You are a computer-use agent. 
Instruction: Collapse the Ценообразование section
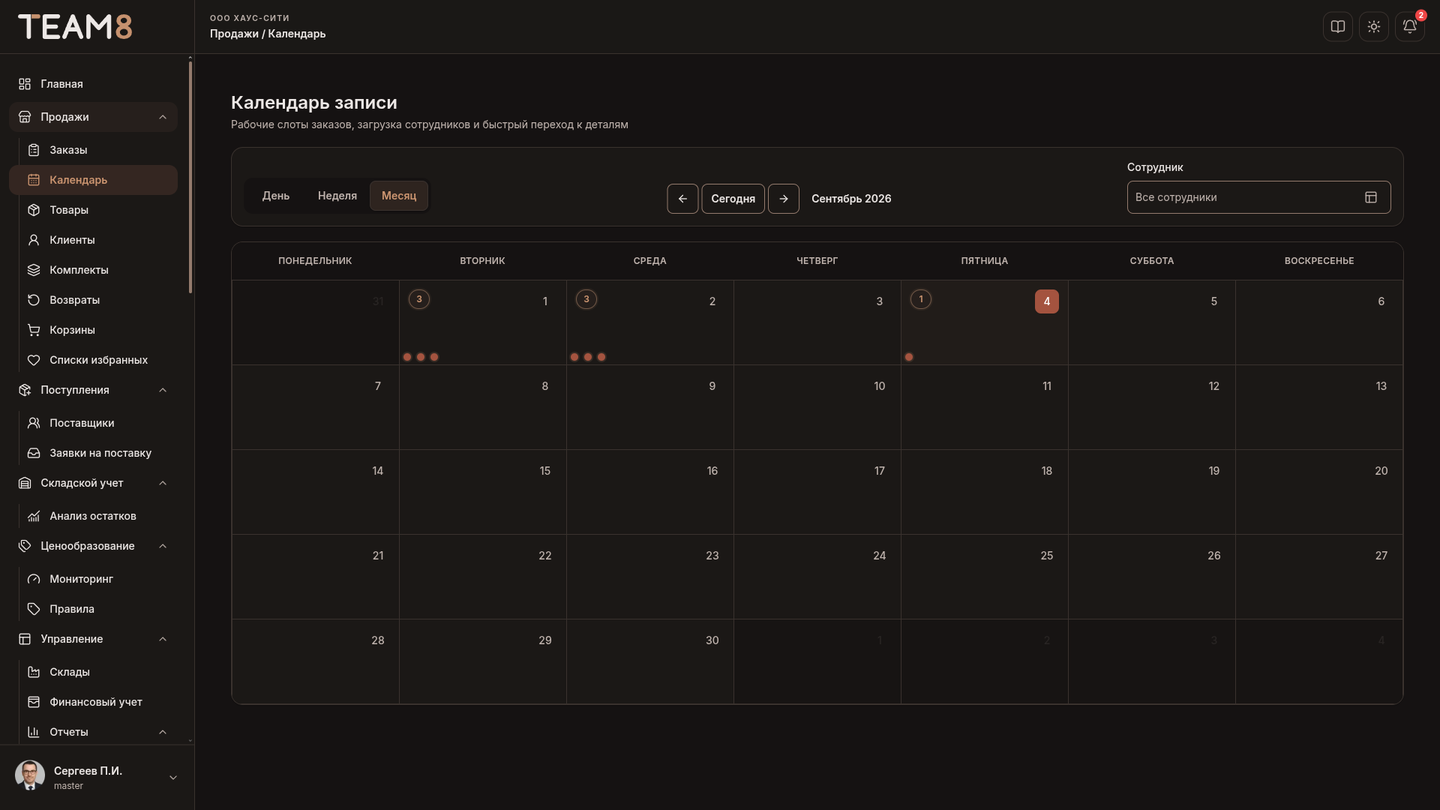click(93, 546)
